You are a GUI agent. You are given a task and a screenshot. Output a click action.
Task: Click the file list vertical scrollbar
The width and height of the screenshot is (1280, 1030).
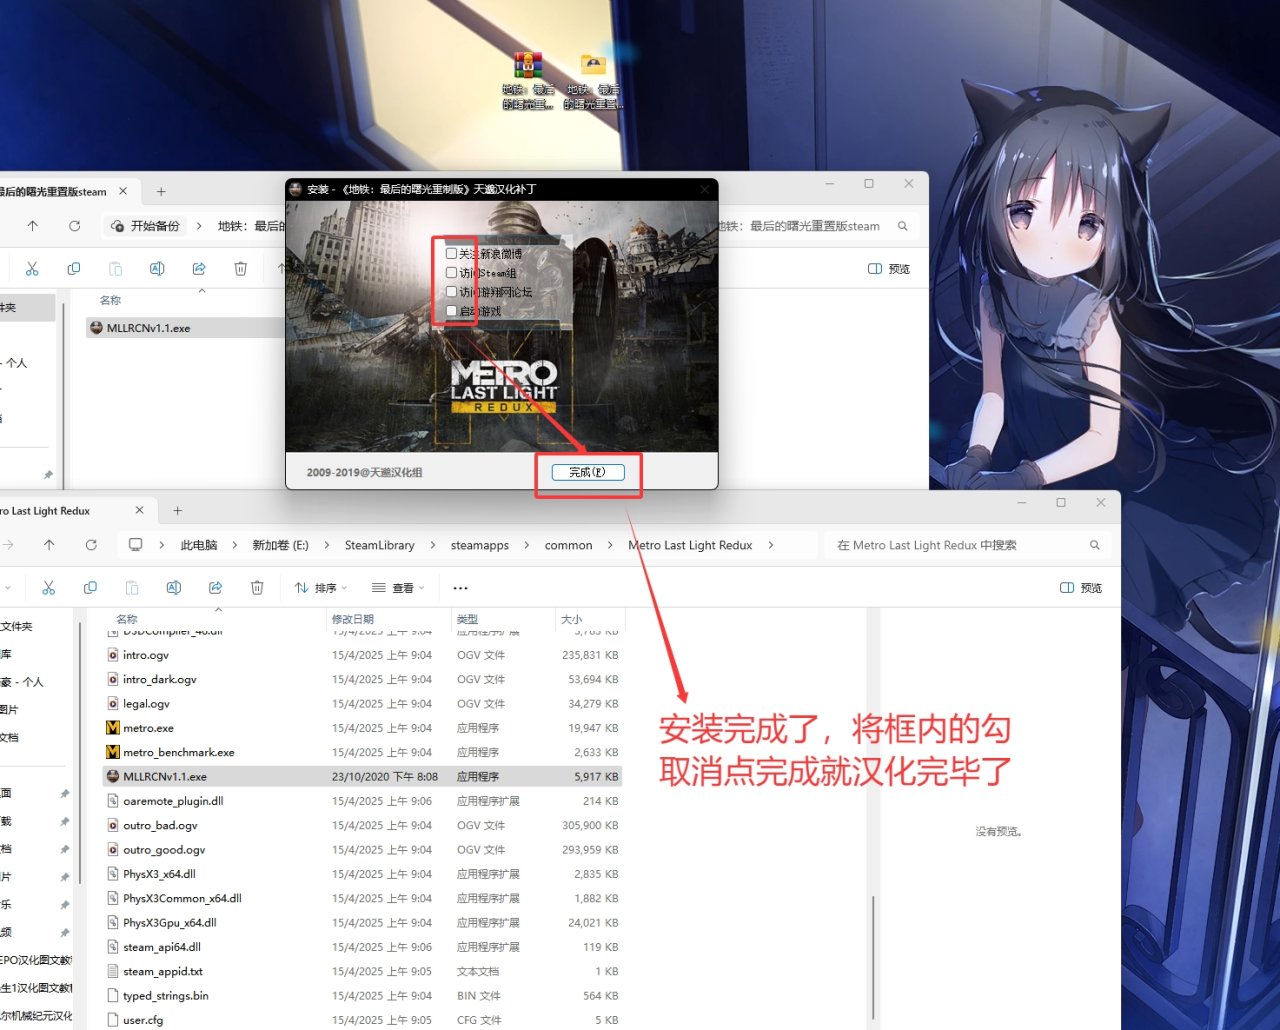[x=873, y=955]
